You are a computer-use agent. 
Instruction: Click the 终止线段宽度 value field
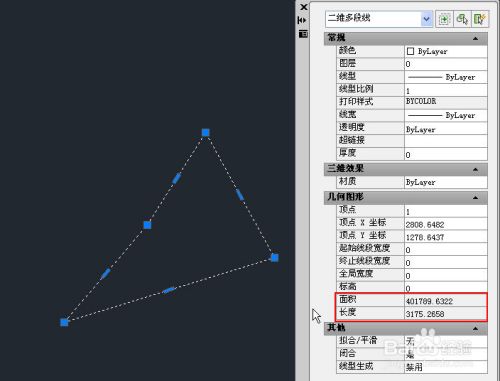446,262
